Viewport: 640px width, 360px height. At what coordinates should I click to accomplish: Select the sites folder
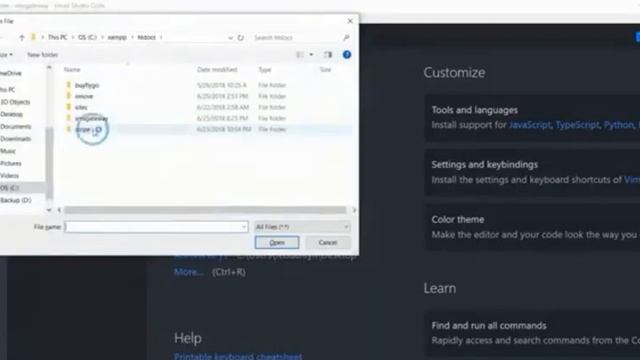81,107
